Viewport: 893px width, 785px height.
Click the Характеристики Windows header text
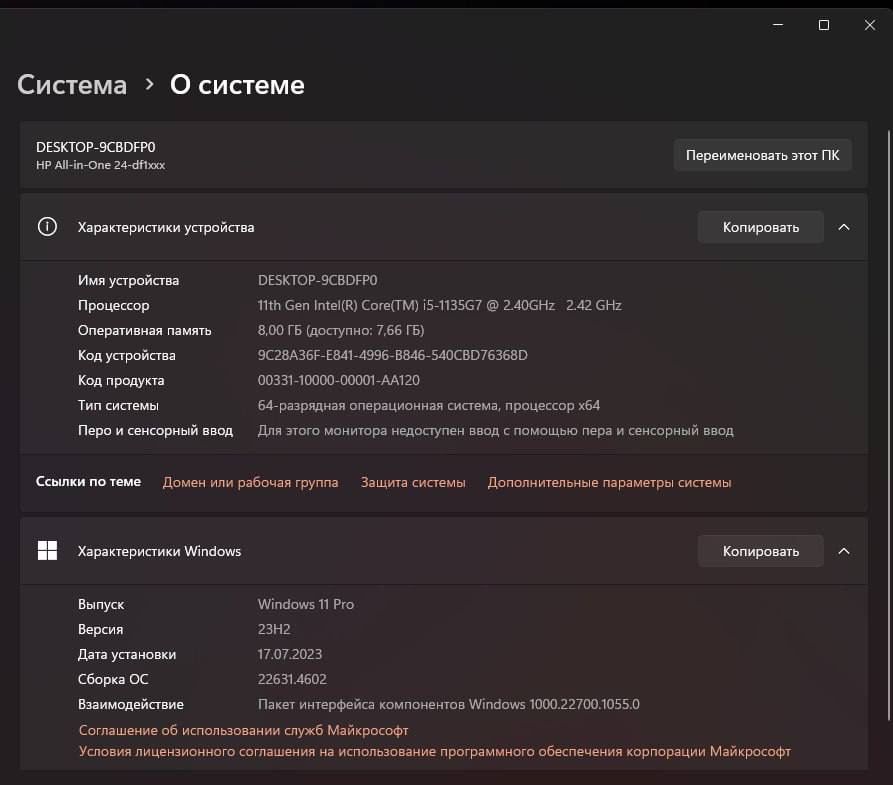[x=159, y=551]
